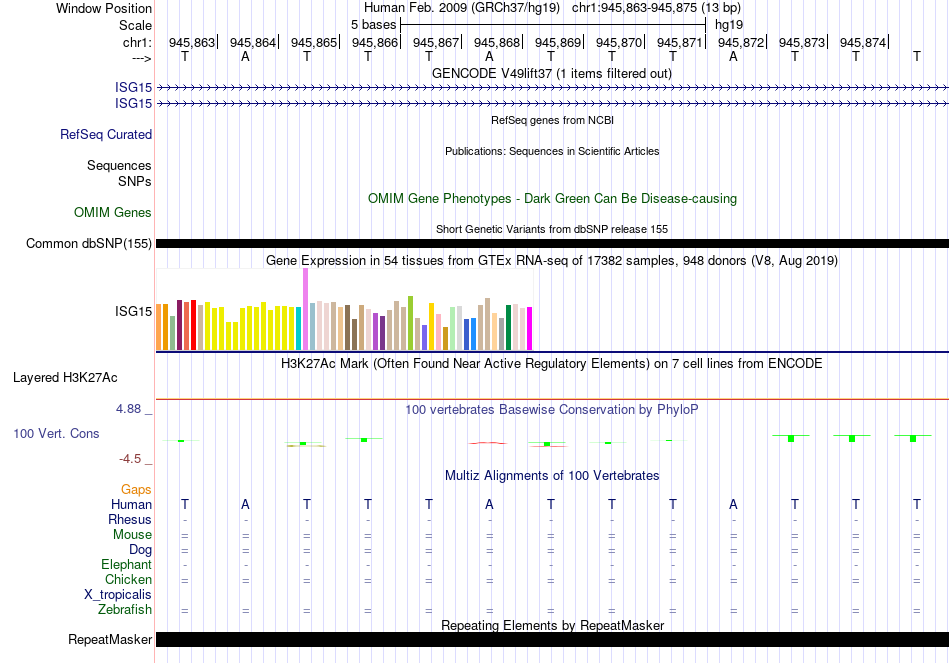950x663 pixels.
Task: Click Short Genetic Variants from dbSNP title
Action: click(x=552, y=229)
